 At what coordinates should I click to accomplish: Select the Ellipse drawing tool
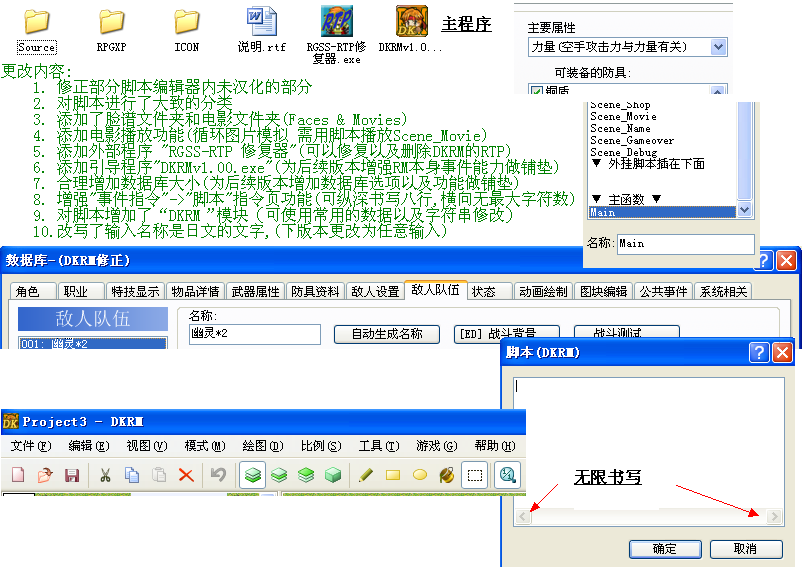coord(420,475)
